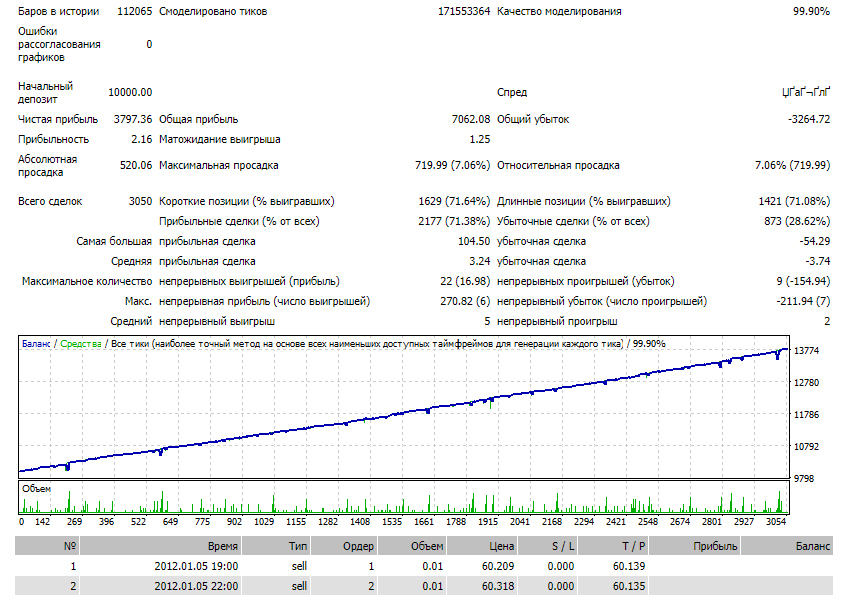Click the chart y-axis value 9798

(x=804, y=479)
